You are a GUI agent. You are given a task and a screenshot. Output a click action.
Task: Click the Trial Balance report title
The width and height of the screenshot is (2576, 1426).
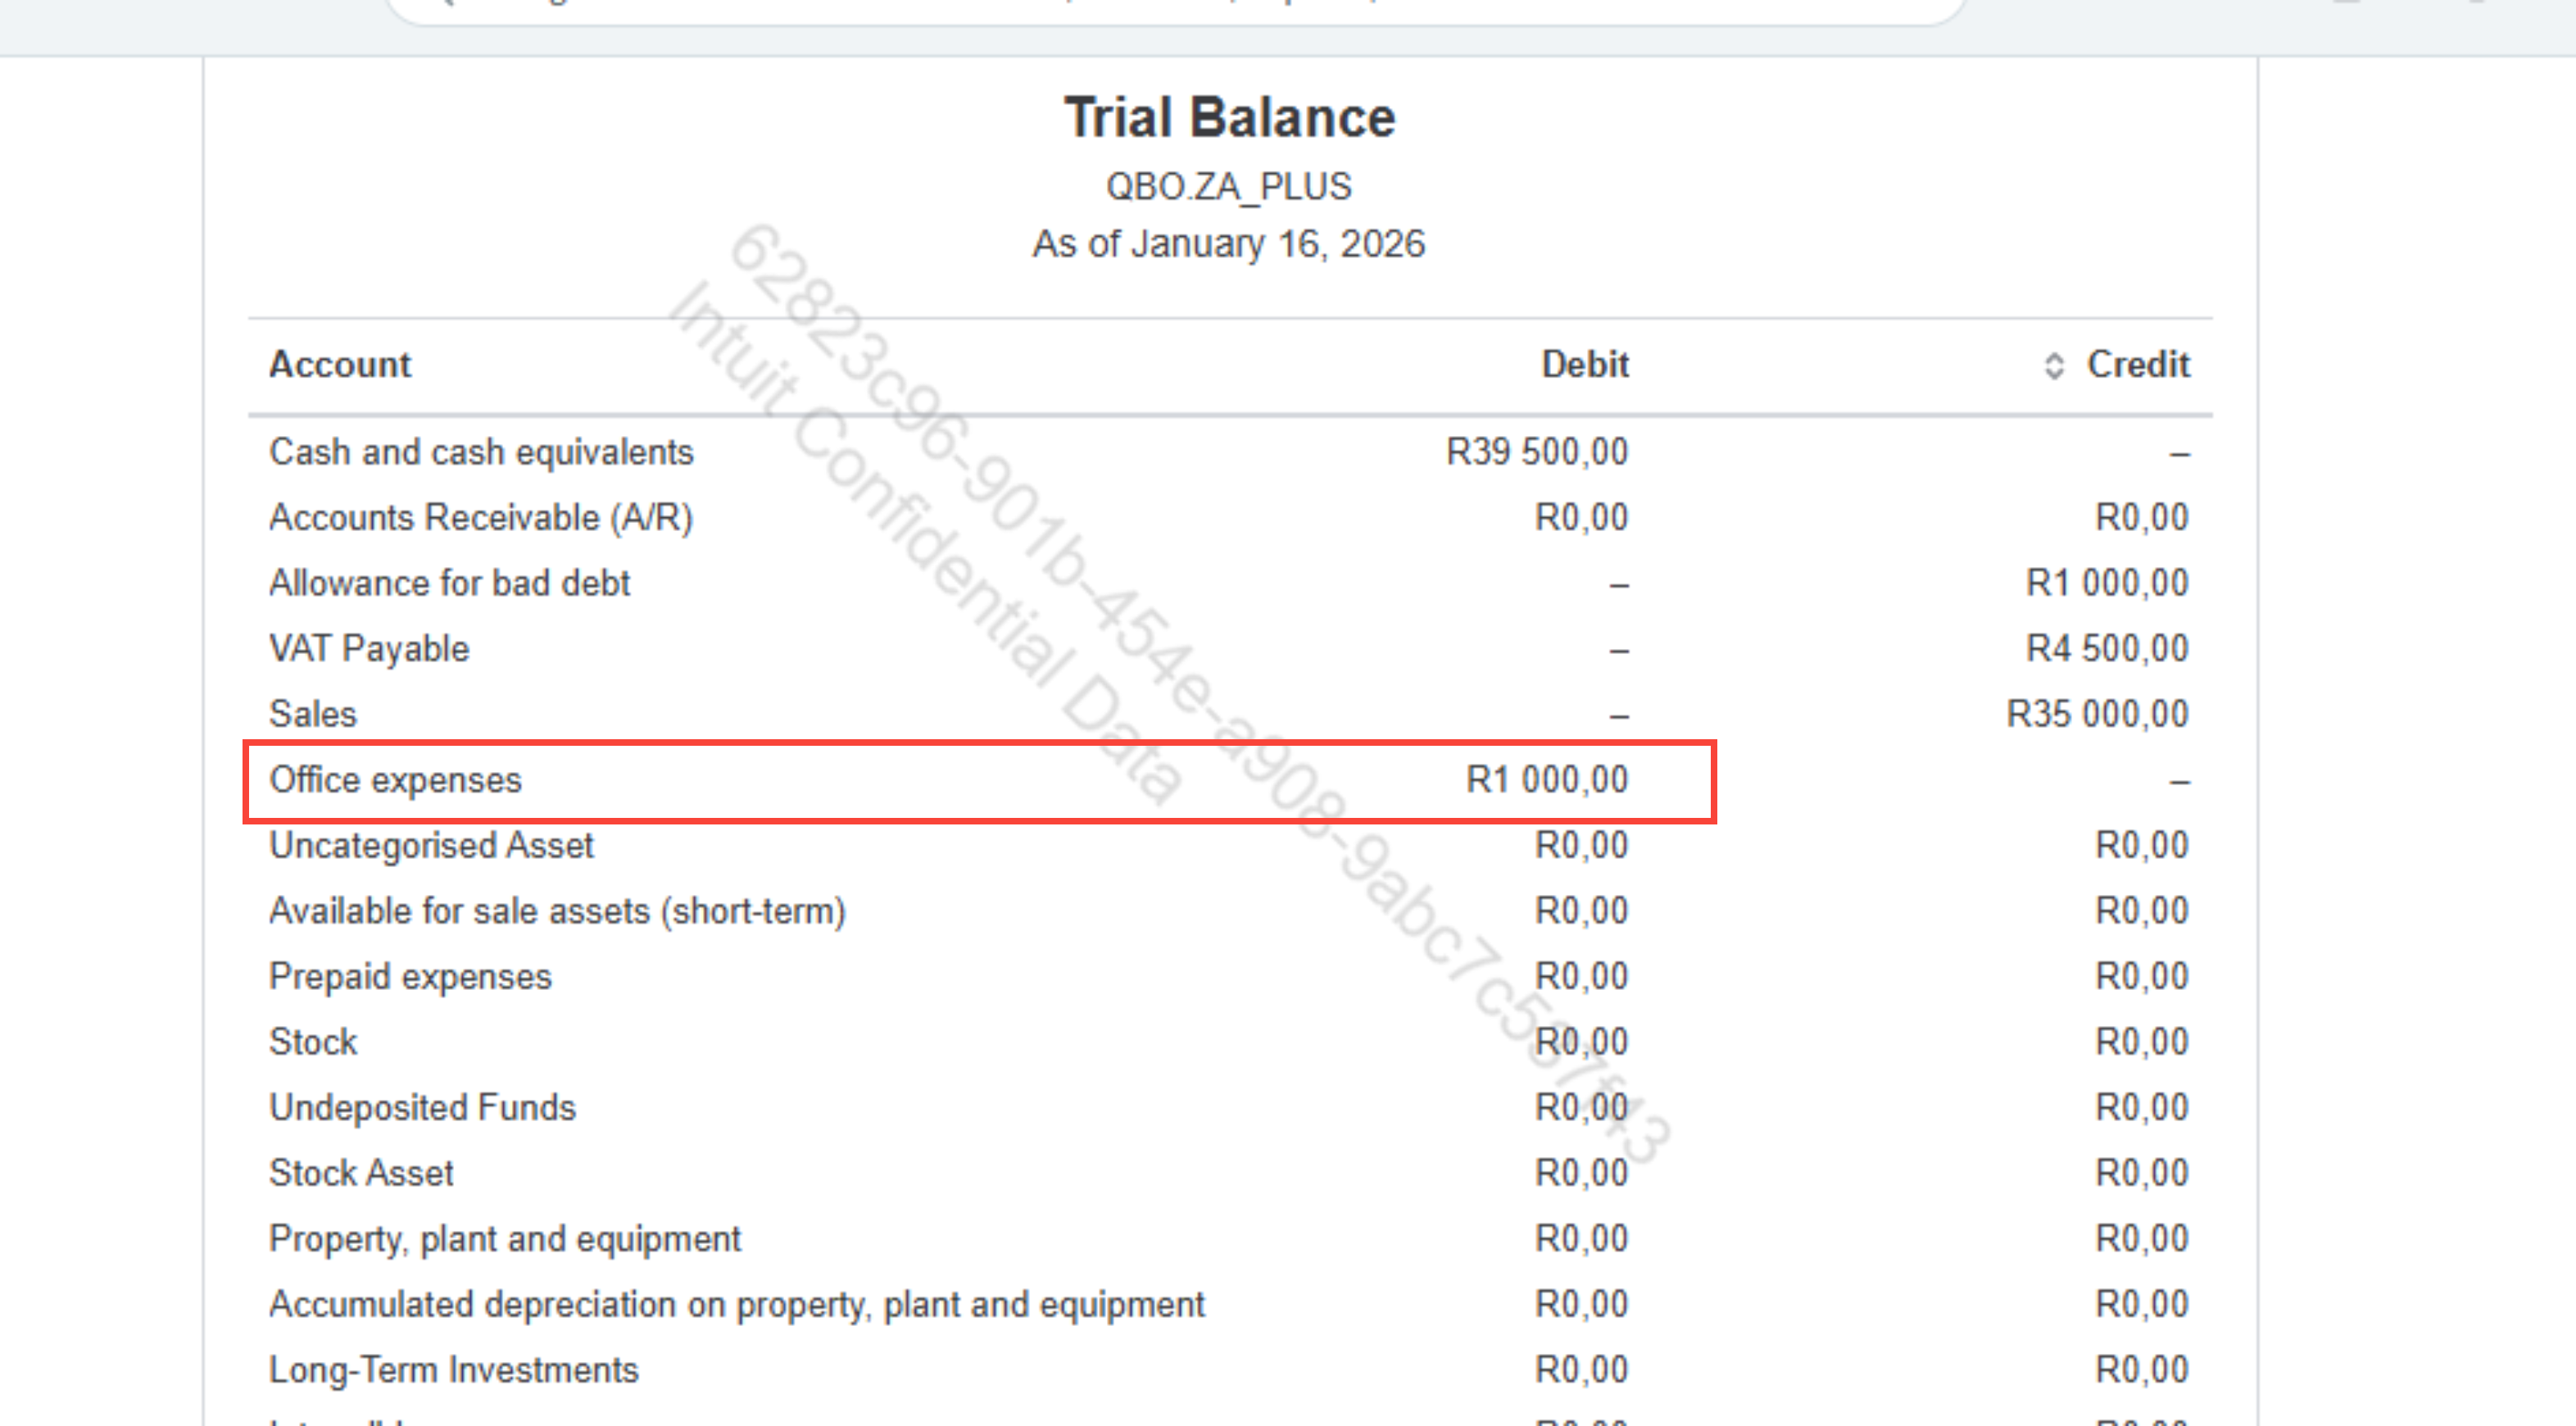1229,118
